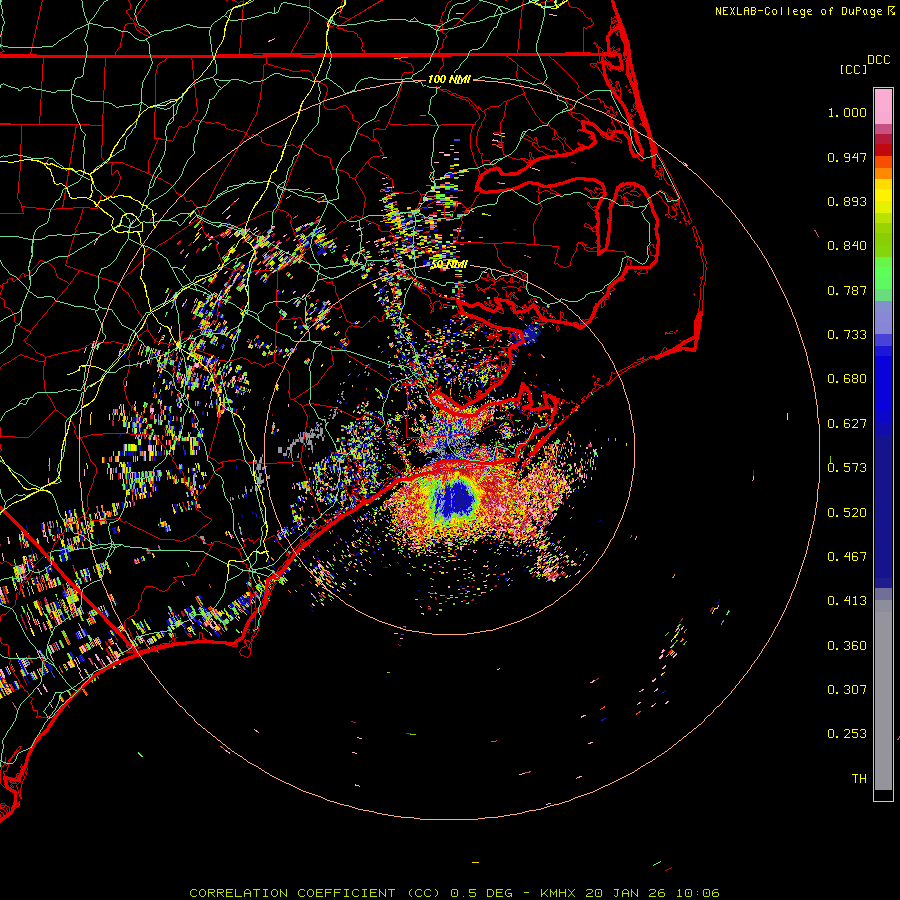The width and height of the screenshot is (900, 900).
Task: Pick the pink segment of the color bar
Action: tap(883, 106)
